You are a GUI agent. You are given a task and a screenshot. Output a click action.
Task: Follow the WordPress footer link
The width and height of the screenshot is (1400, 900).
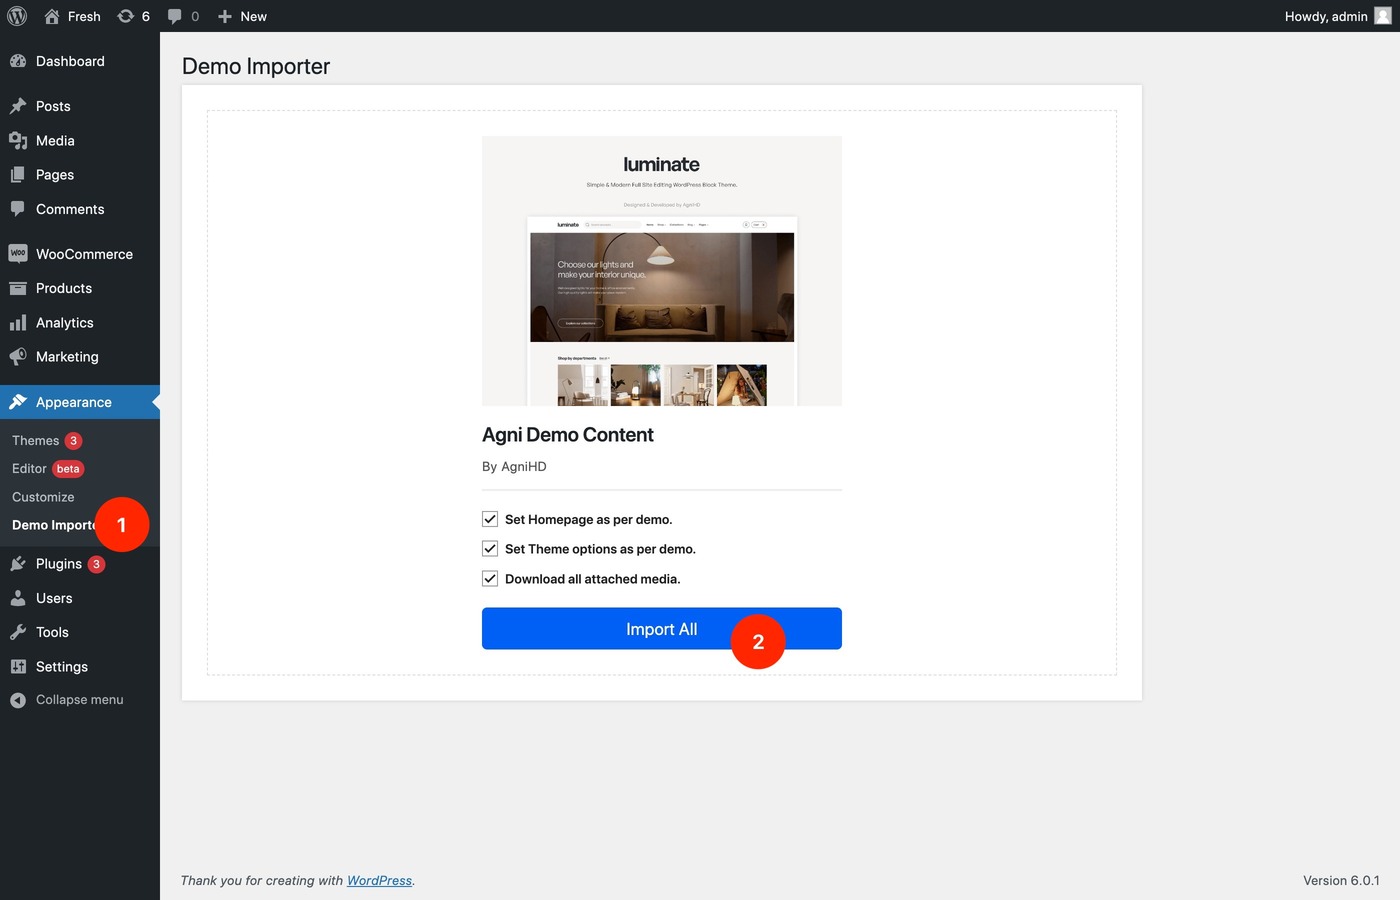(x=378, y=880)
